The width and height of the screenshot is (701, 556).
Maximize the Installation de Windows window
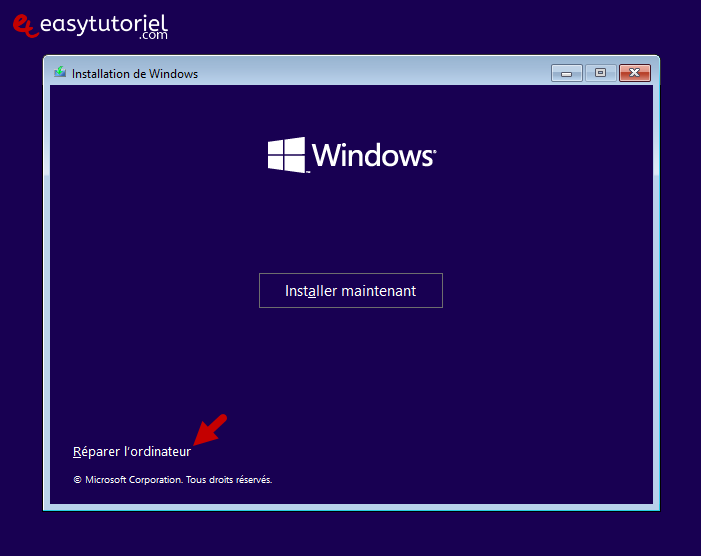click(x=600, y=73)
